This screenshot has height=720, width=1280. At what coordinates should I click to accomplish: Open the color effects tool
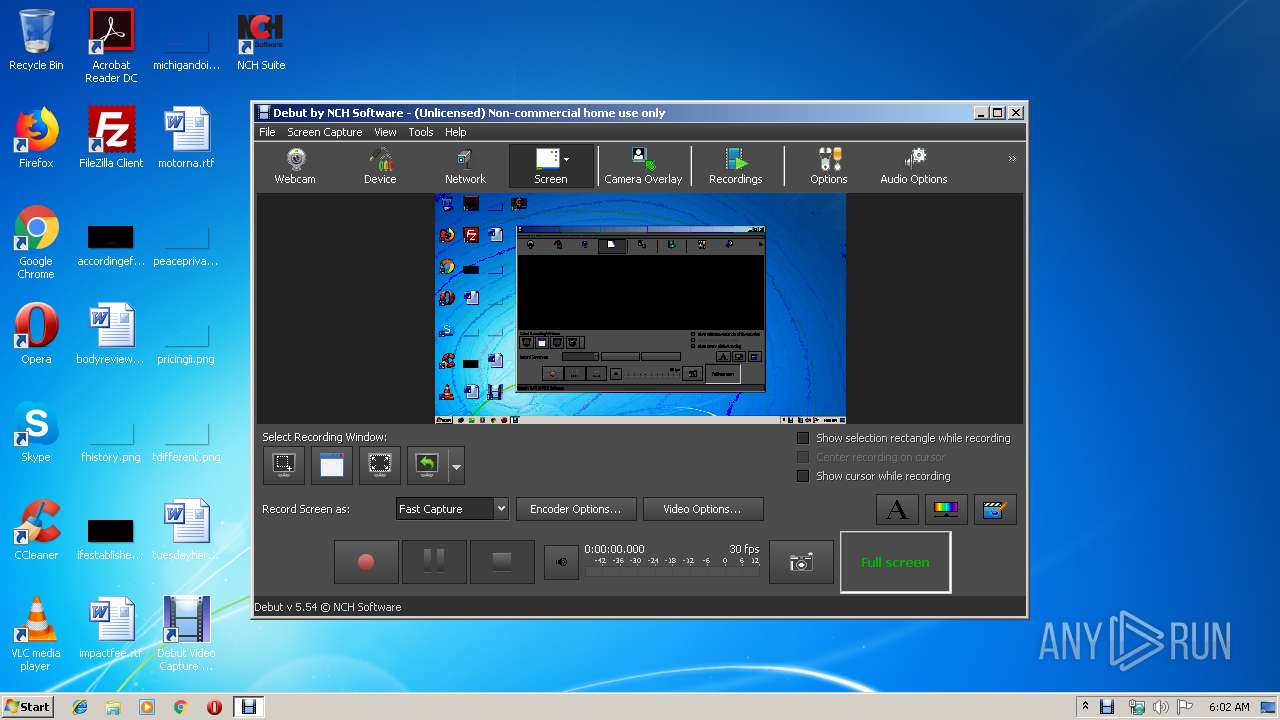(946, 509)
